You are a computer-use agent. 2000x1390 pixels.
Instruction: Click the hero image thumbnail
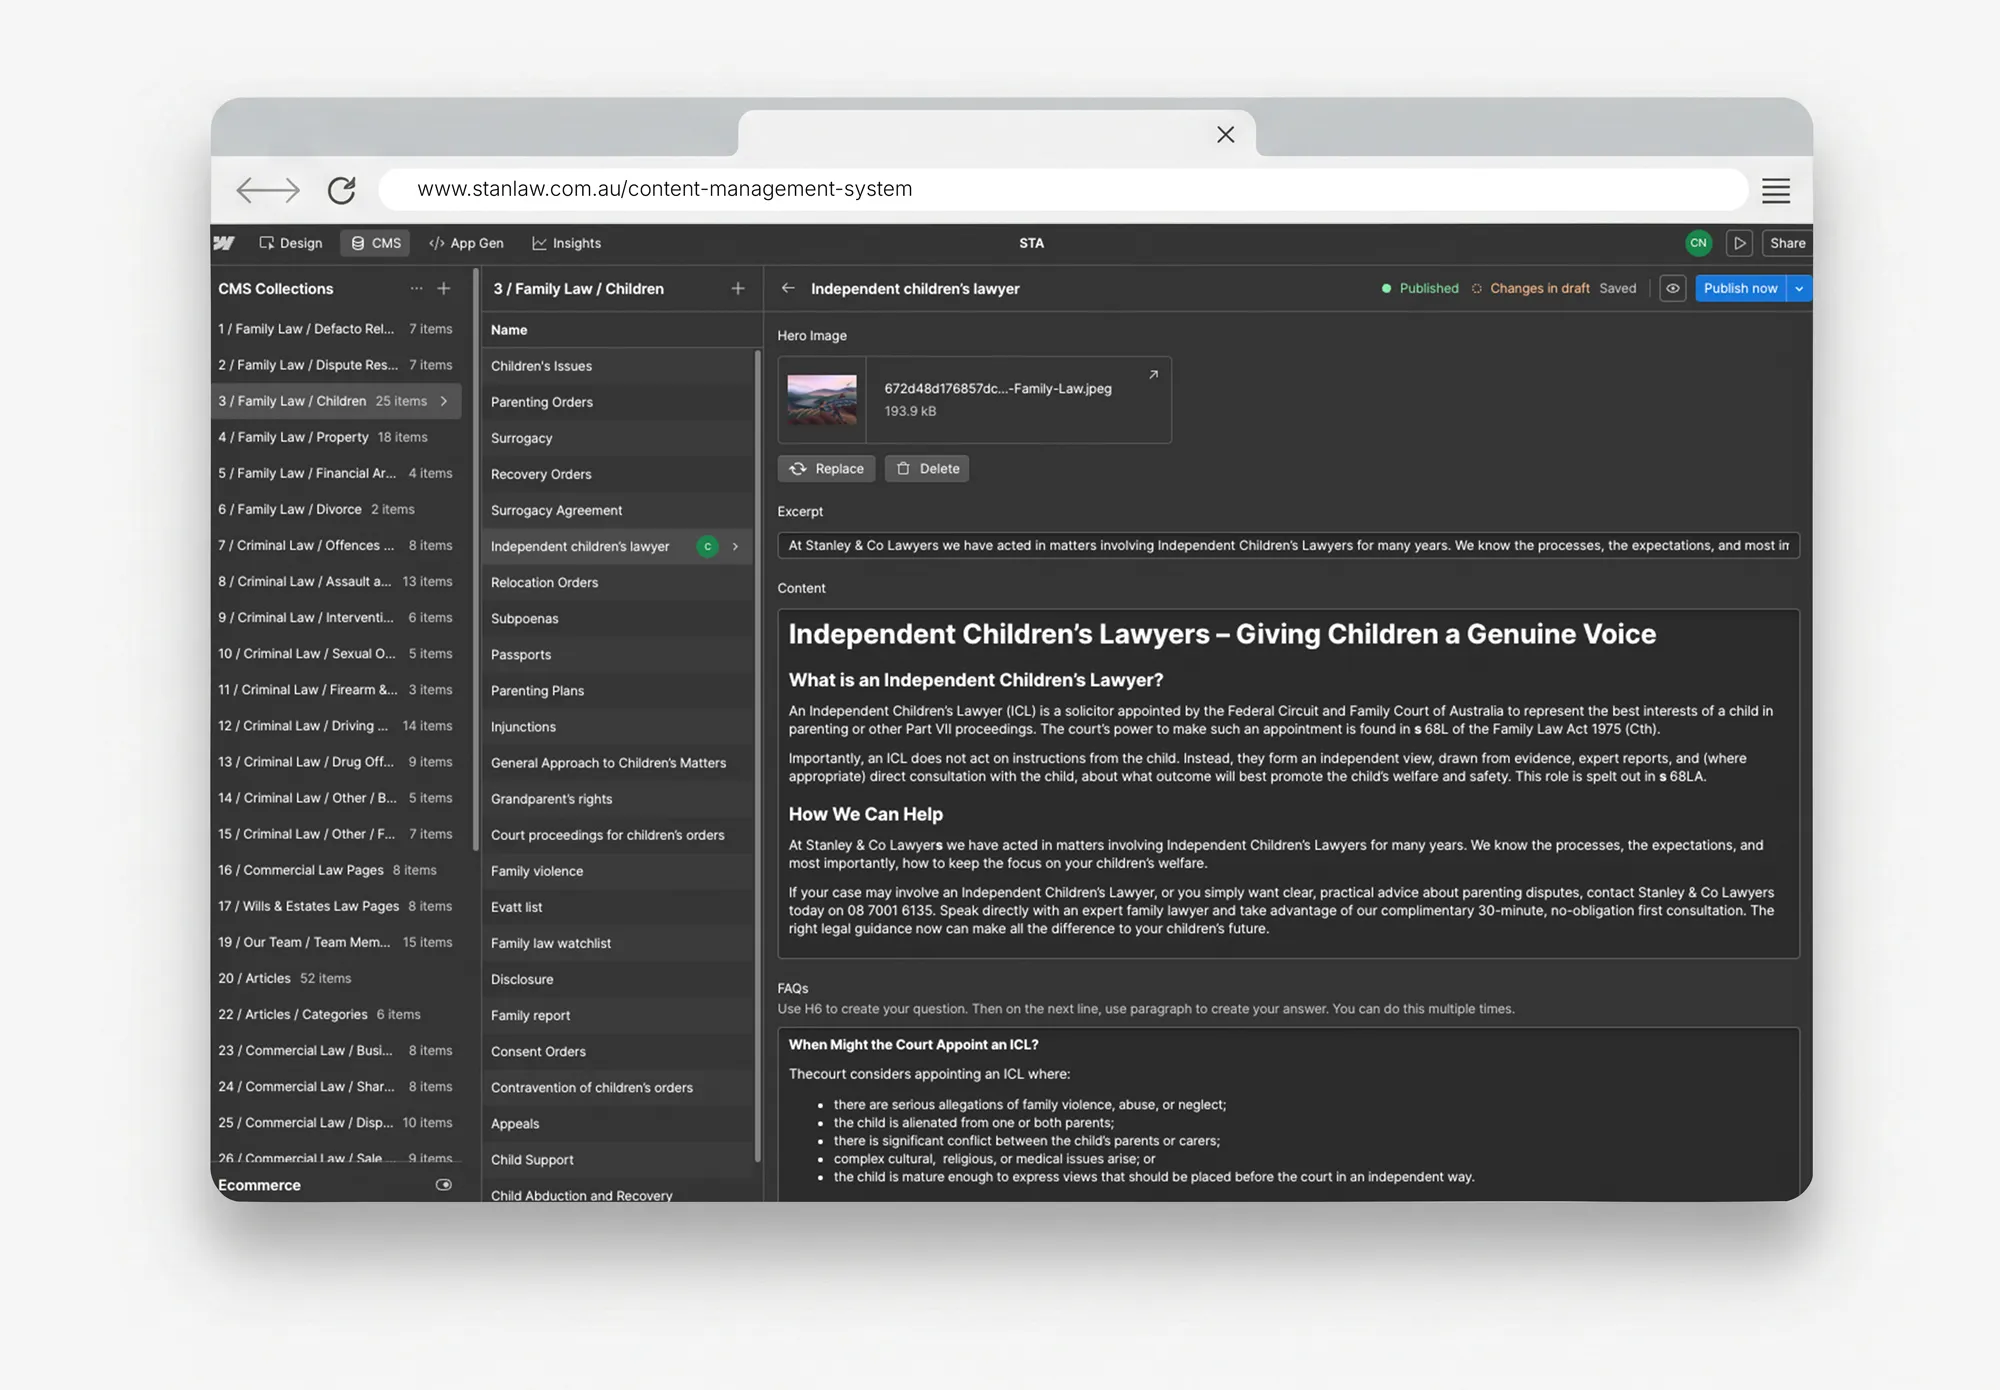click(822, 400)
